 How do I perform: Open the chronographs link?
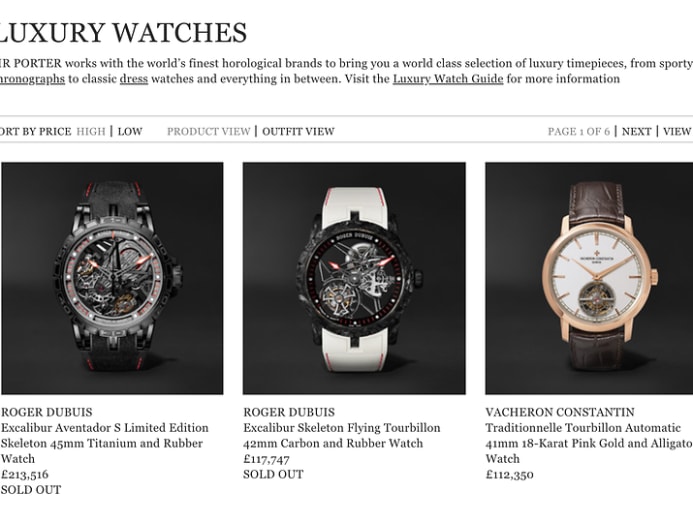32,79
